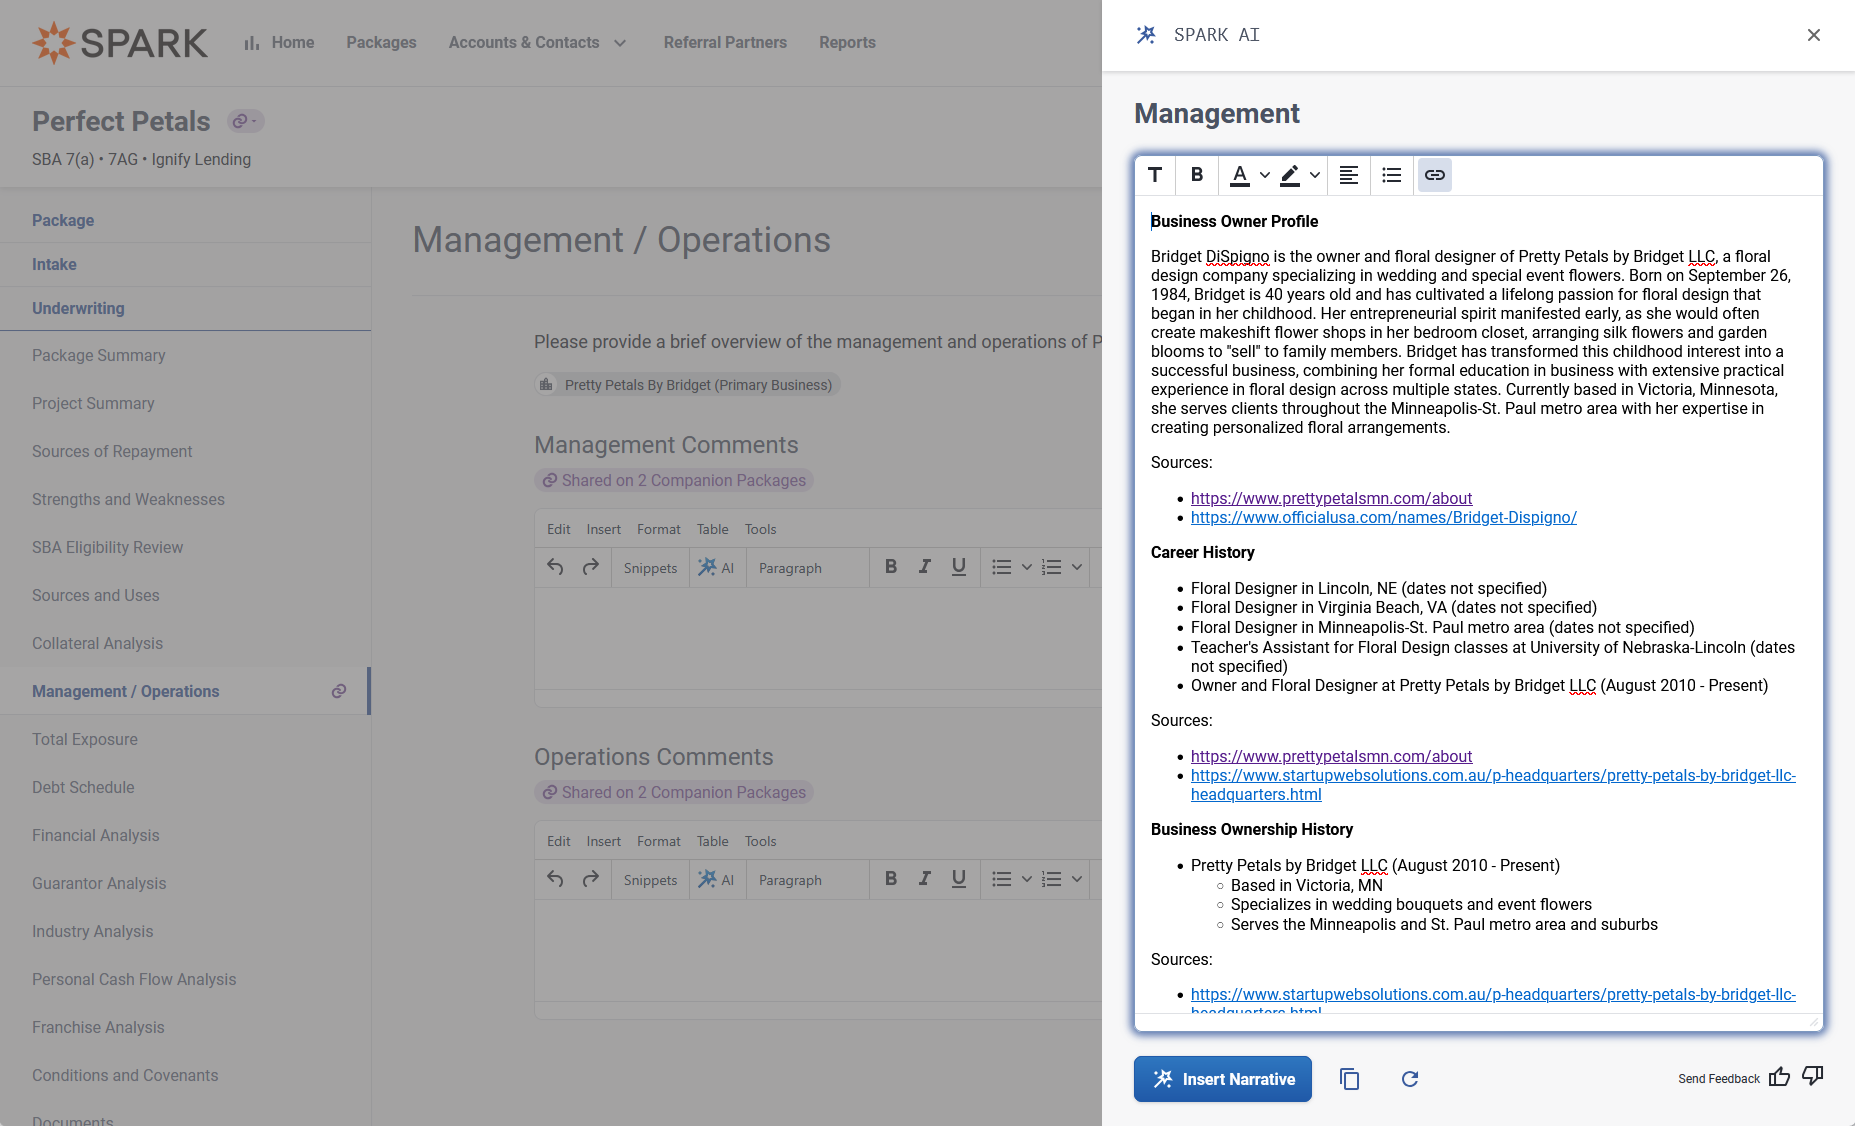
Task: Click the highlight color marker icon
Action: pyautogui.click(x=1290, y=175)
